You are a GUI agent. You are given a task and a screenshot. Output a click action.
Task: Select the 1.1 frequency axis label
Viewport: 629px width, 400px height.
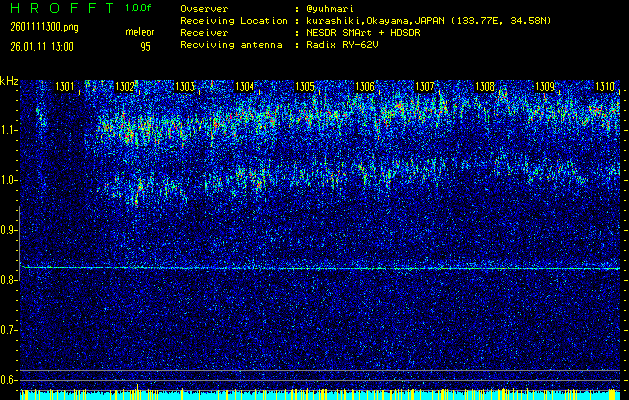(9, 130)
